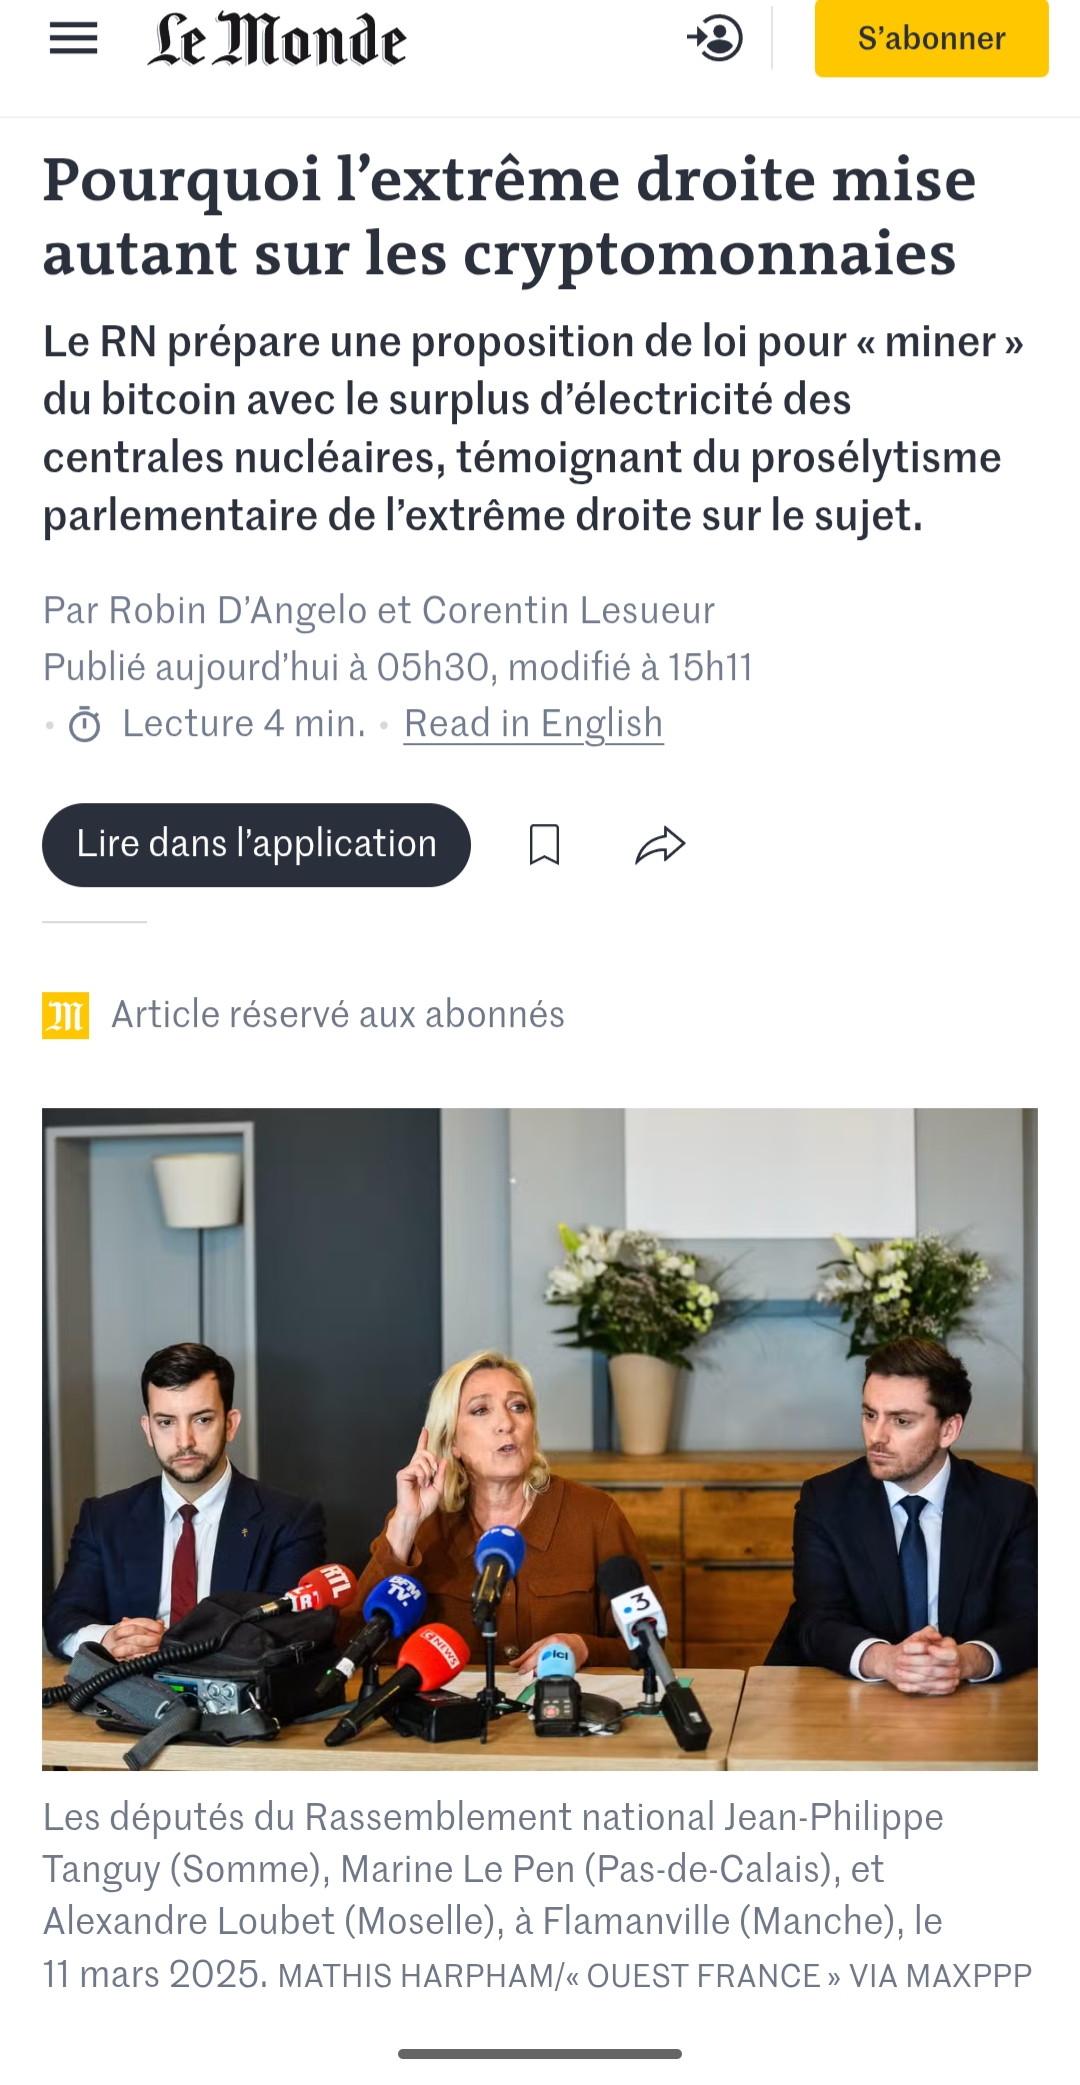This screenshot has height=2085, width=1080.
Task: Tap the bottom home indicator bar
Action: click(540, 2054)
